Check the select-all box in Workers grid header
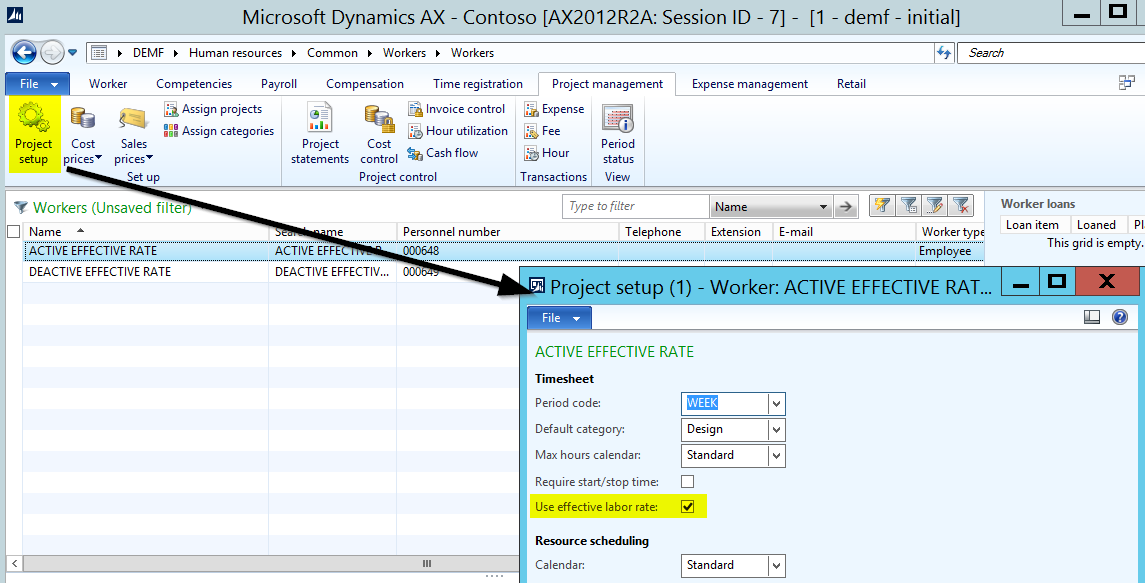The height and width of the screenshot is (583, 1145). (13, 232)
